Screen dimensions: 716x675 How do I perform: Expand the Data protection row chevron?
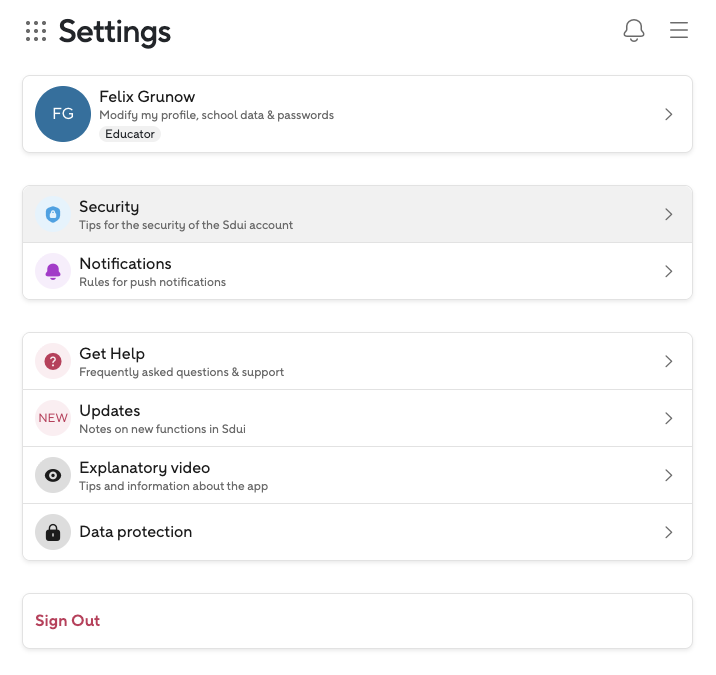click(x=669, y=532)
